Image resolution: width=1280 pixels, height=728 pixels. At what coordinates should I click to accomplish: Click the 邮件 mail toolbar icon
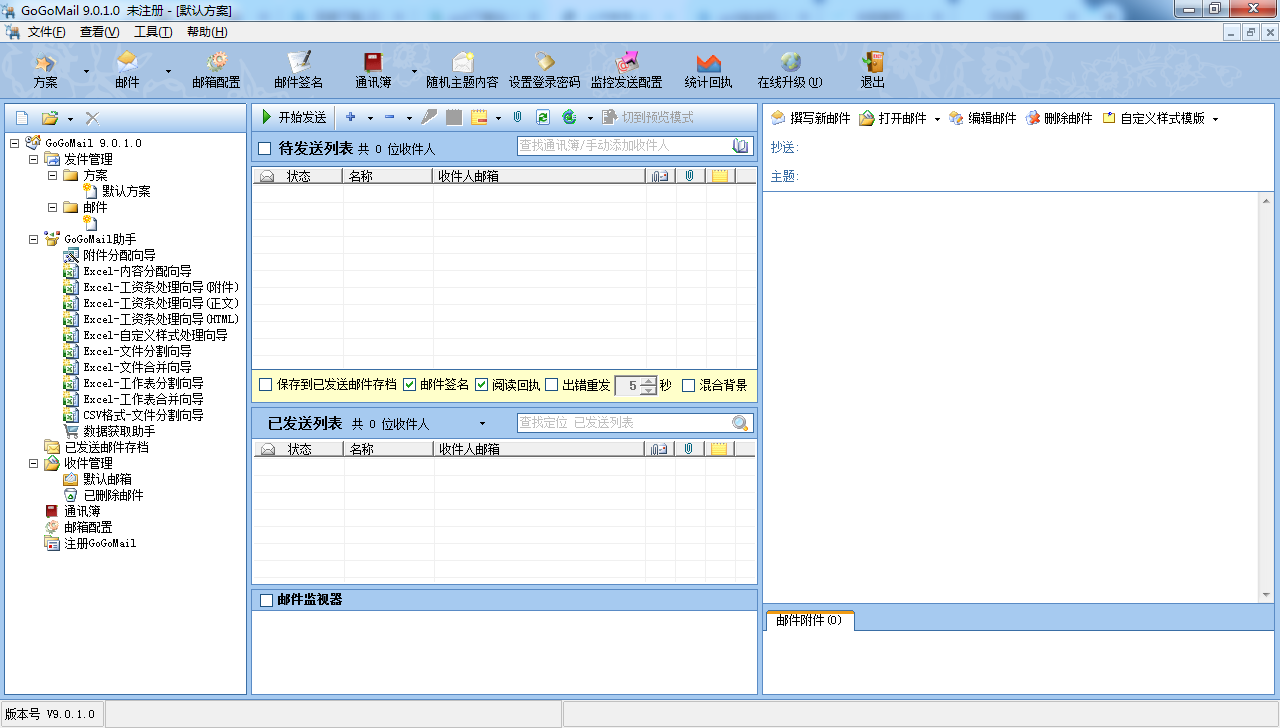coord(127,71)
